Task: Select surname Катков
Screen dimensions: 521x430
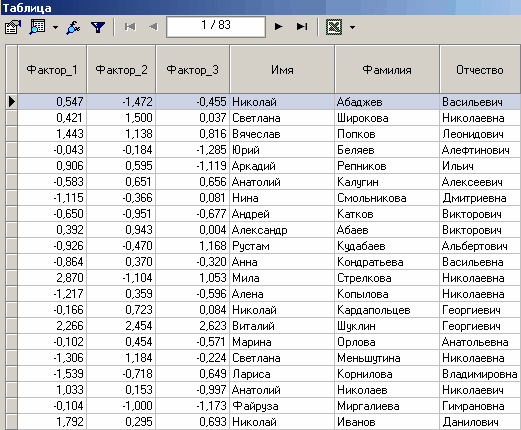Action: (355, 214)
